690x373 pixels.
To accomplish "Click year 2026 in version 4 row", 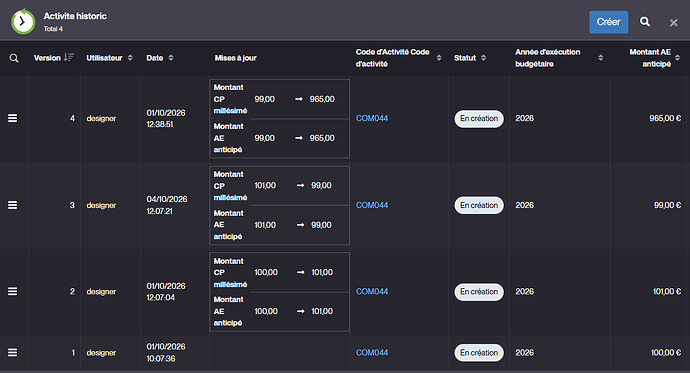I will pos(525,118).
